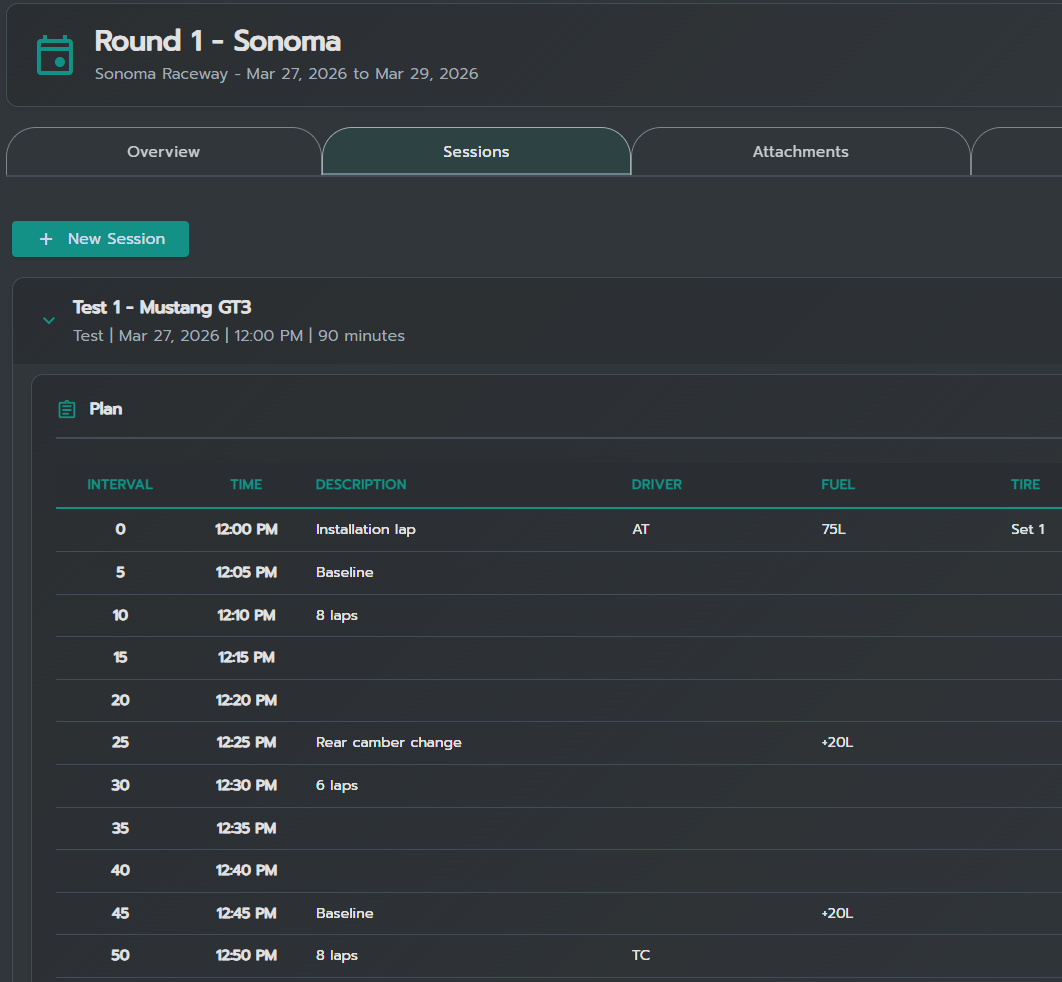Viewport: 1062px width, 982px height.
Task: Open the Overview tab
Action: coord(163,152)
